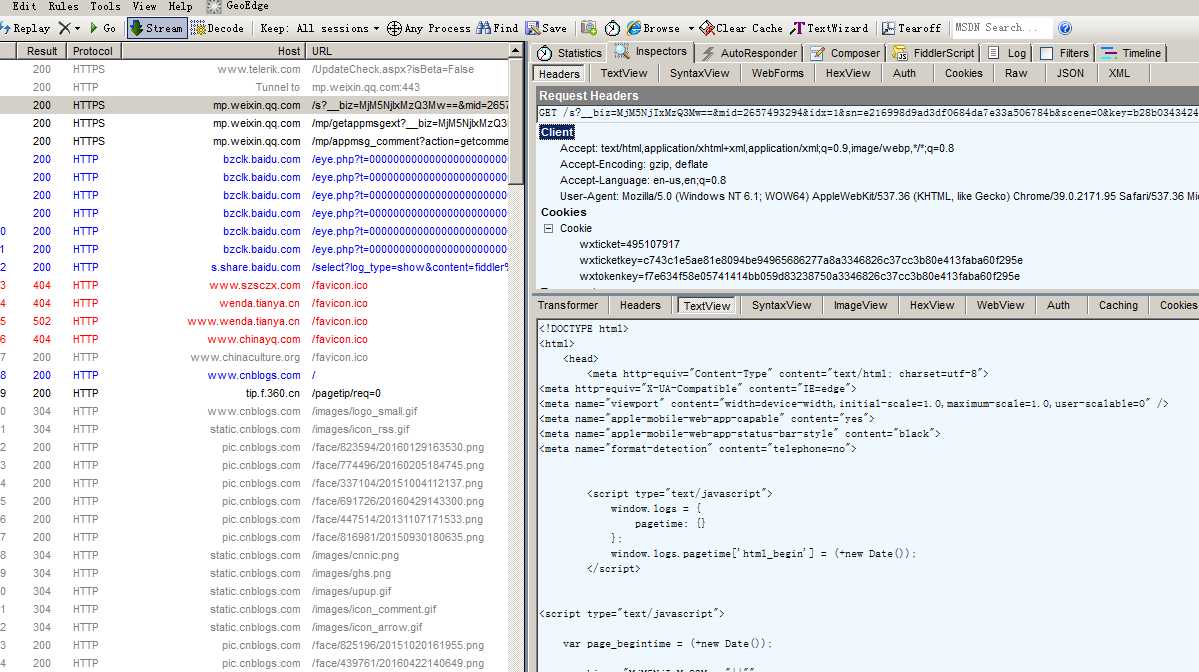This screenshot has width=1199, height=672.
Task: Select the 502 www.wenda.tianya.cn session
Action: pyautogui.click(x=254, y=321)
